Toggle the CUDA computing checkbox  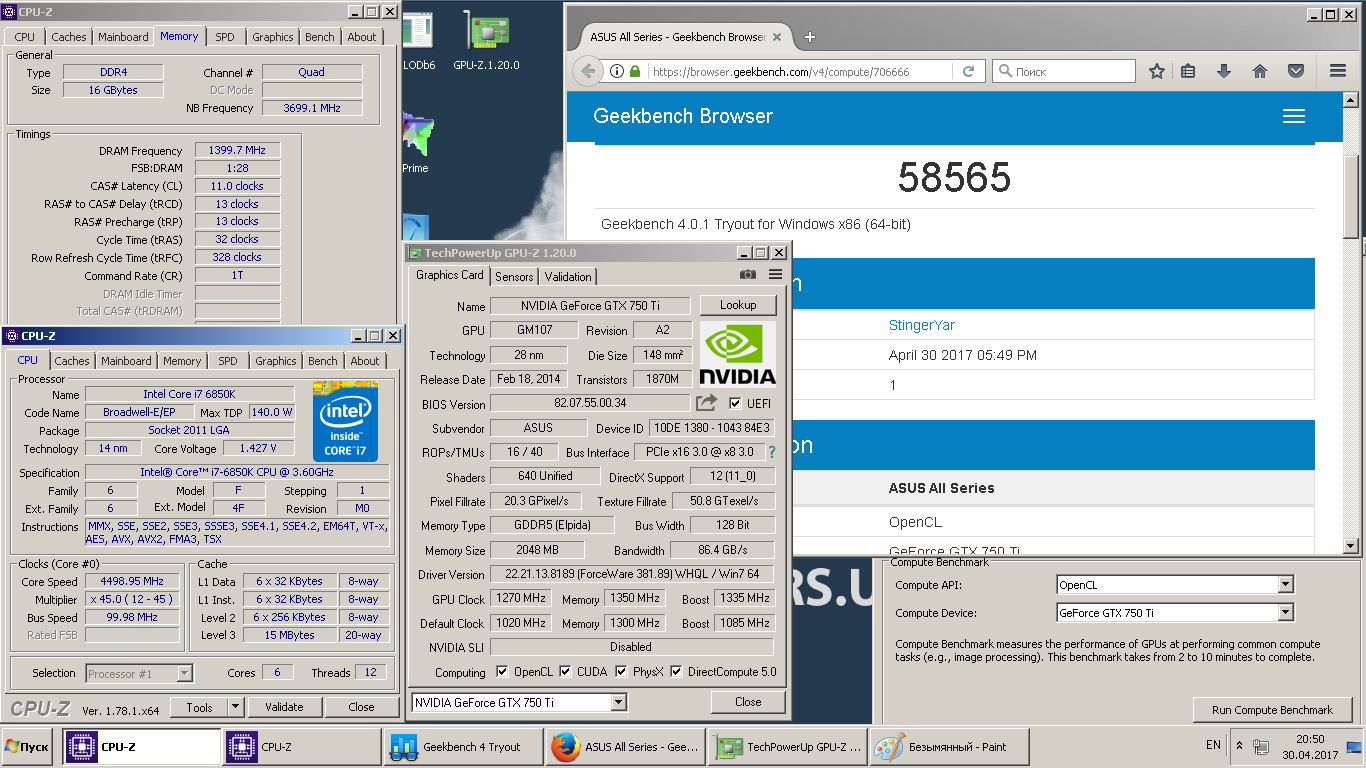(566, 672)
